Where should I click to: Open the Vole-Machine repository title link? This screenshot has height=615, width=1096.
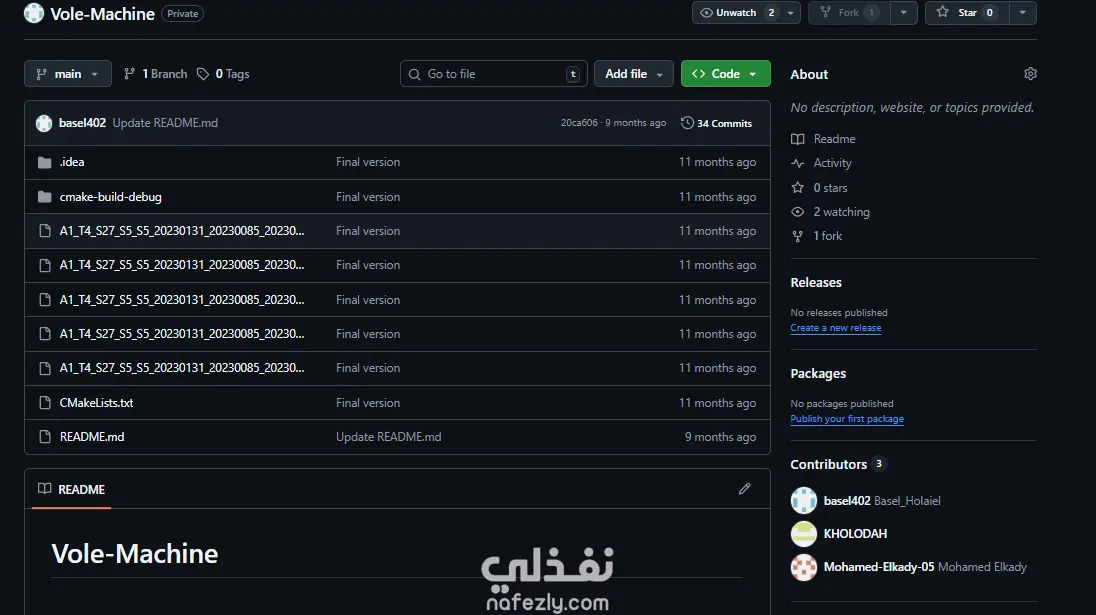102,14
